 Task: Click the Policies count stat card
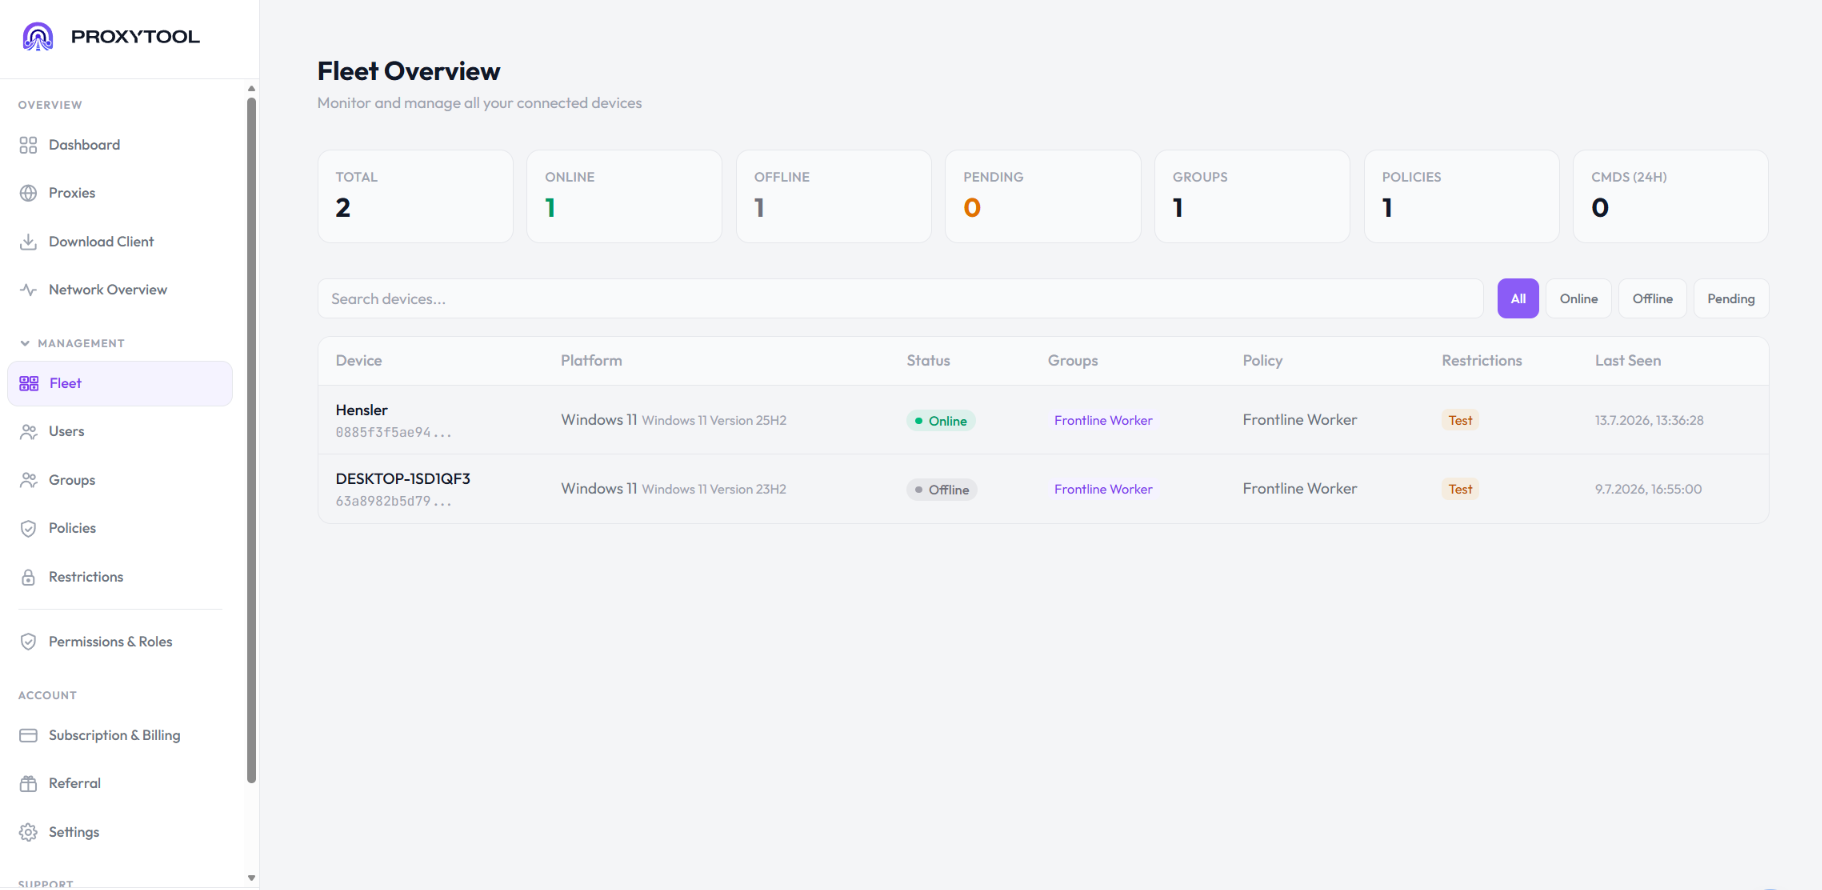point(1462,196)
